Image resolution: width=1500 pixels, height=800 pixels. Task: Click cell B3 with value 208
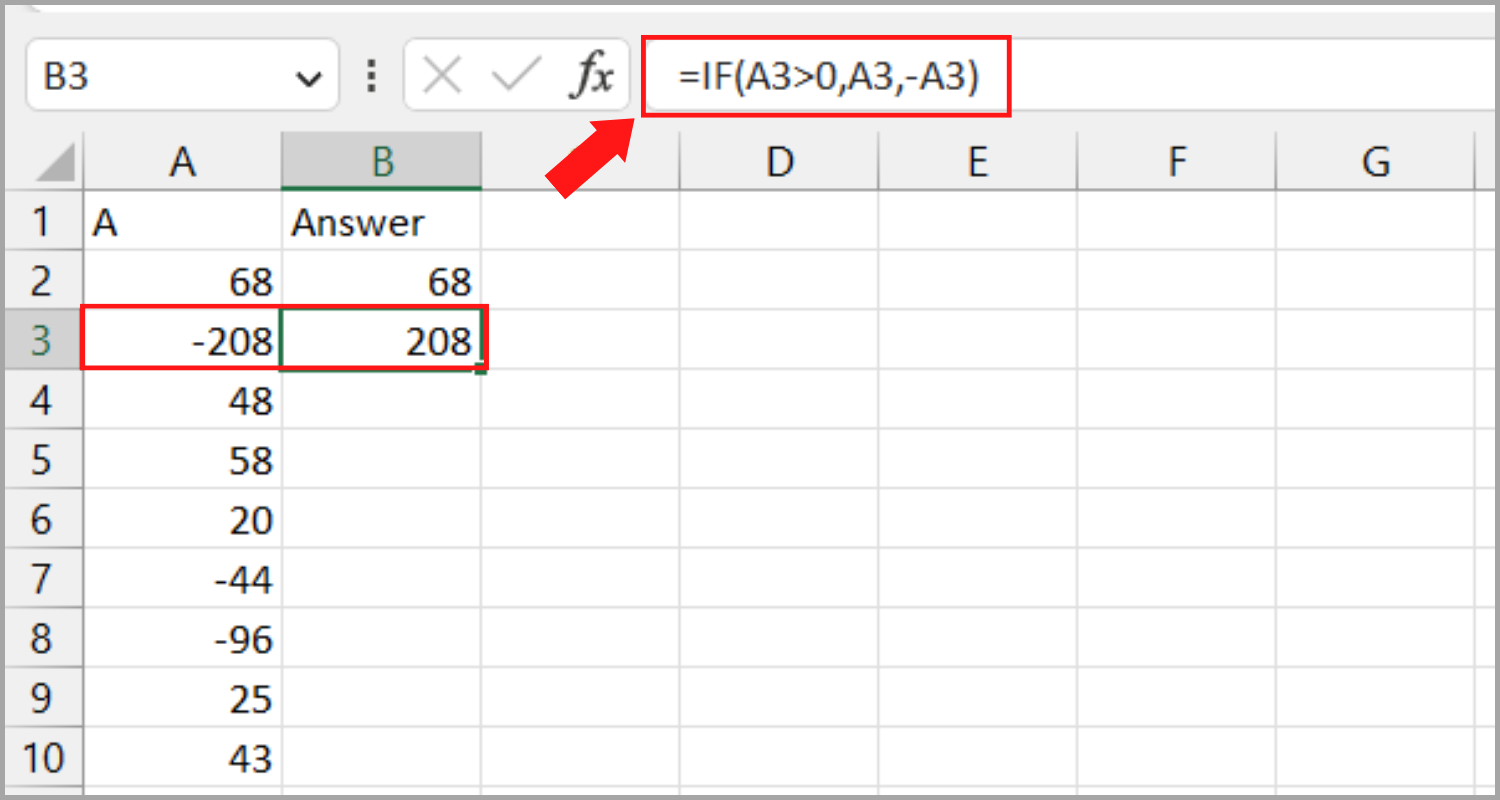(x=382, y=340)
